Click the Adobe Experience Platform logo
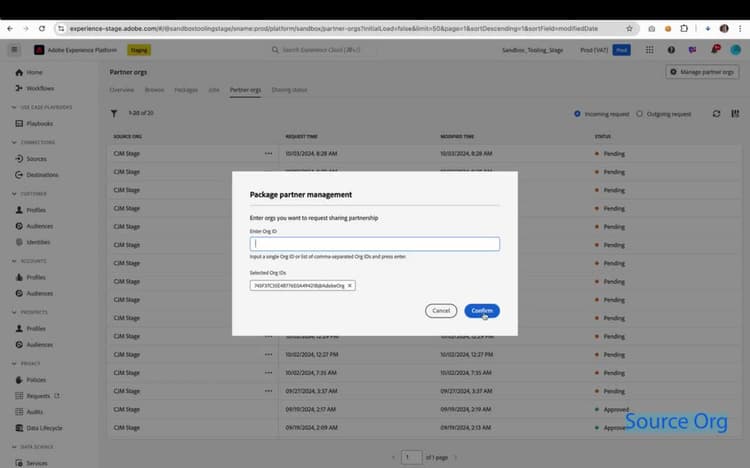The image size is (750, 468). coord(39,50)
